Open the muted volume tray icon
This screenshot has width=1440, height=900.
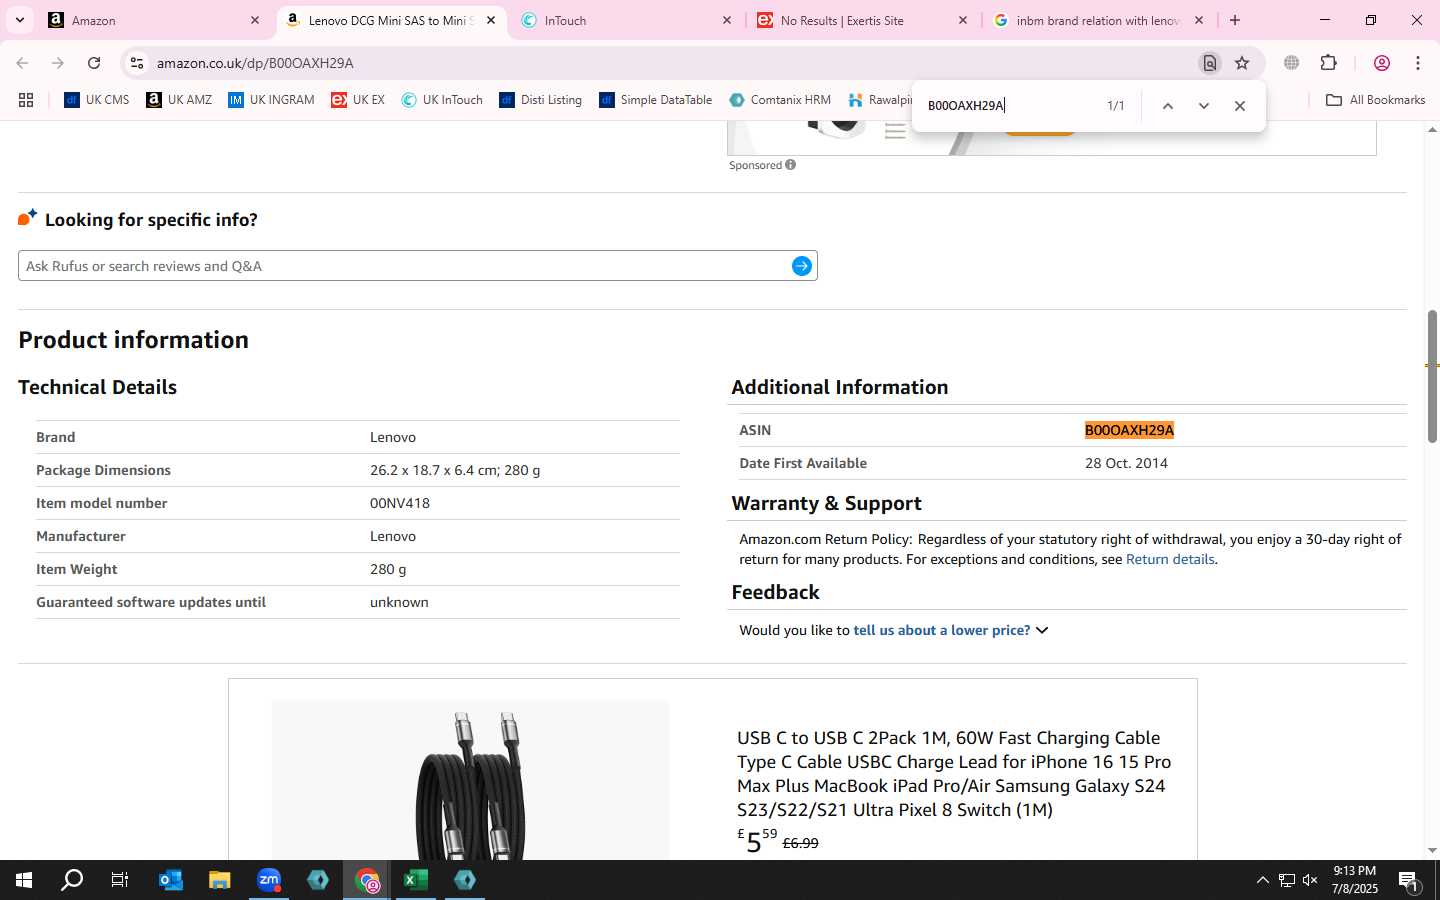point(1310,880)
